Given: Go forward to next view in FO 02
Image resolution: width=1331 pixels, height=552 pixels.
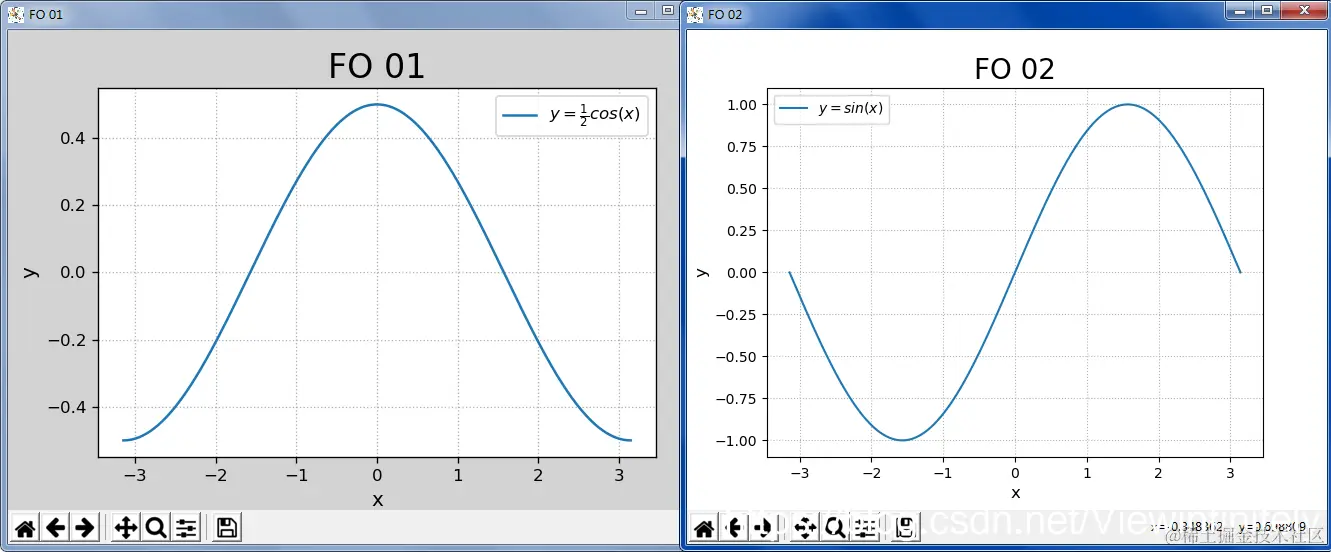Looking at the screenshot, I should click(x=764, y=528).
